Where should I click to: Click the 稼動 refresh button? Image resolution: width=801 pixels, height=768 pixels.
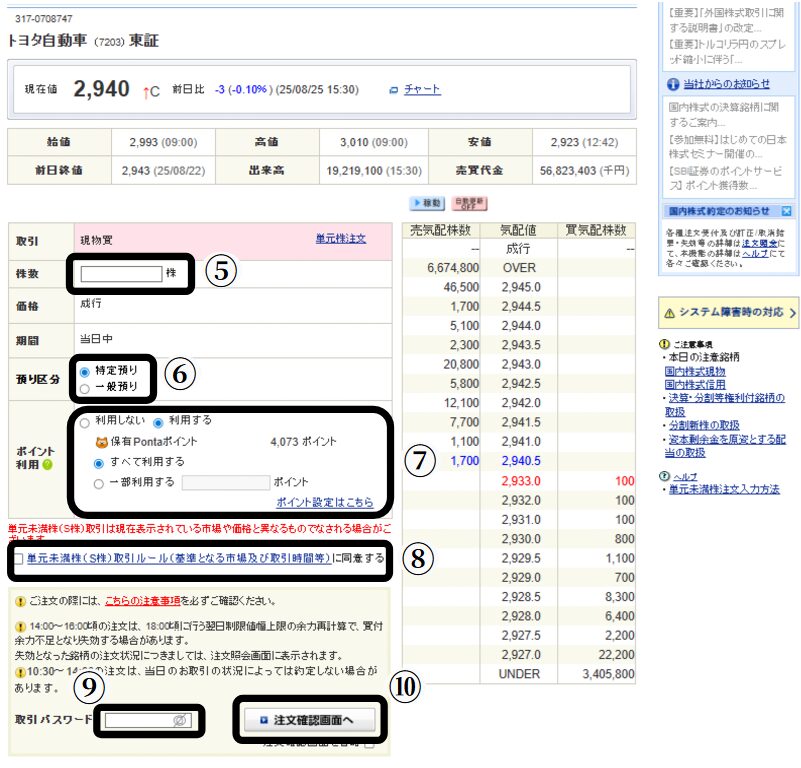point(427,203)
